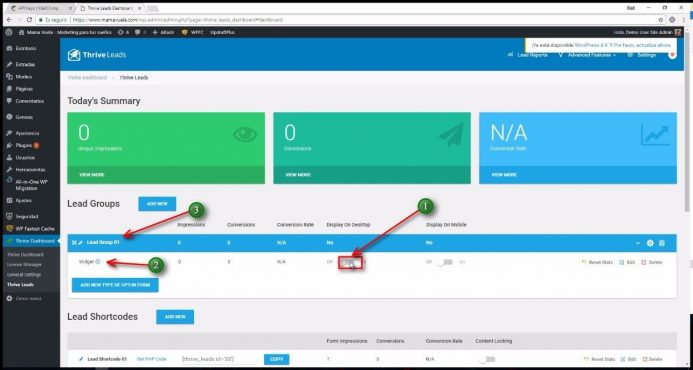Image resolution: width=693 pixels, height=370 pixels.
Task: Open Lead Group 01 settings gear
Action: point(650,243)
